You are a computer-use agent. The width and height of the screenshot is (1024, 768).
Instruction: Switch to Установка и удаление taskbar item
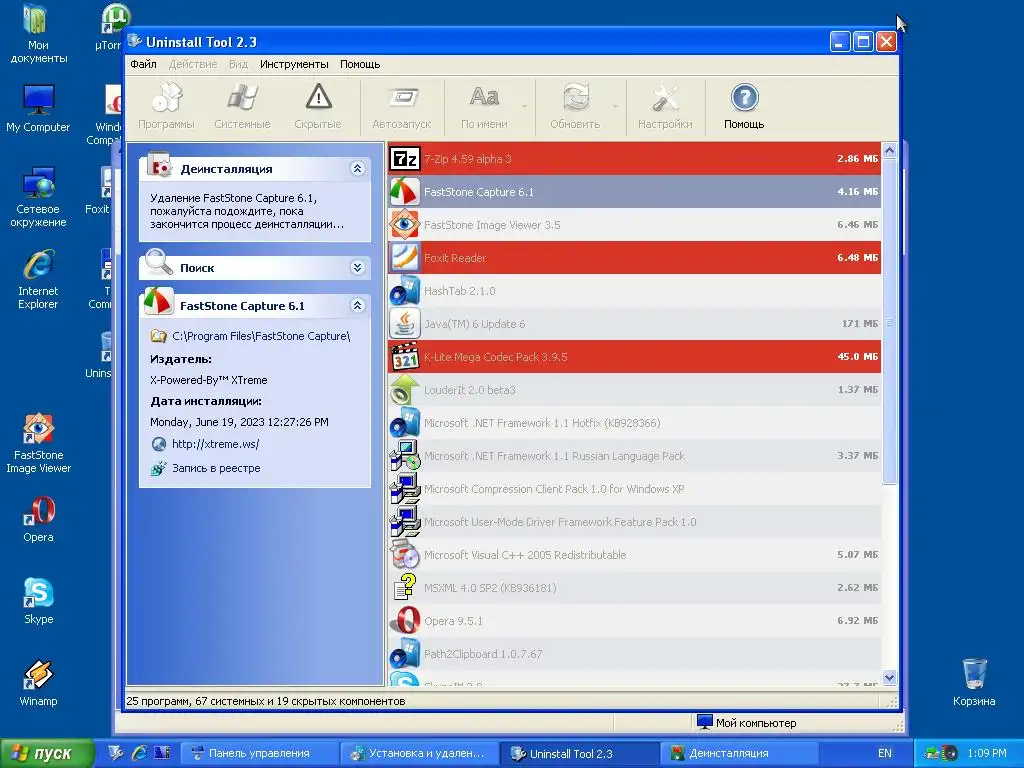coord(420,753)
